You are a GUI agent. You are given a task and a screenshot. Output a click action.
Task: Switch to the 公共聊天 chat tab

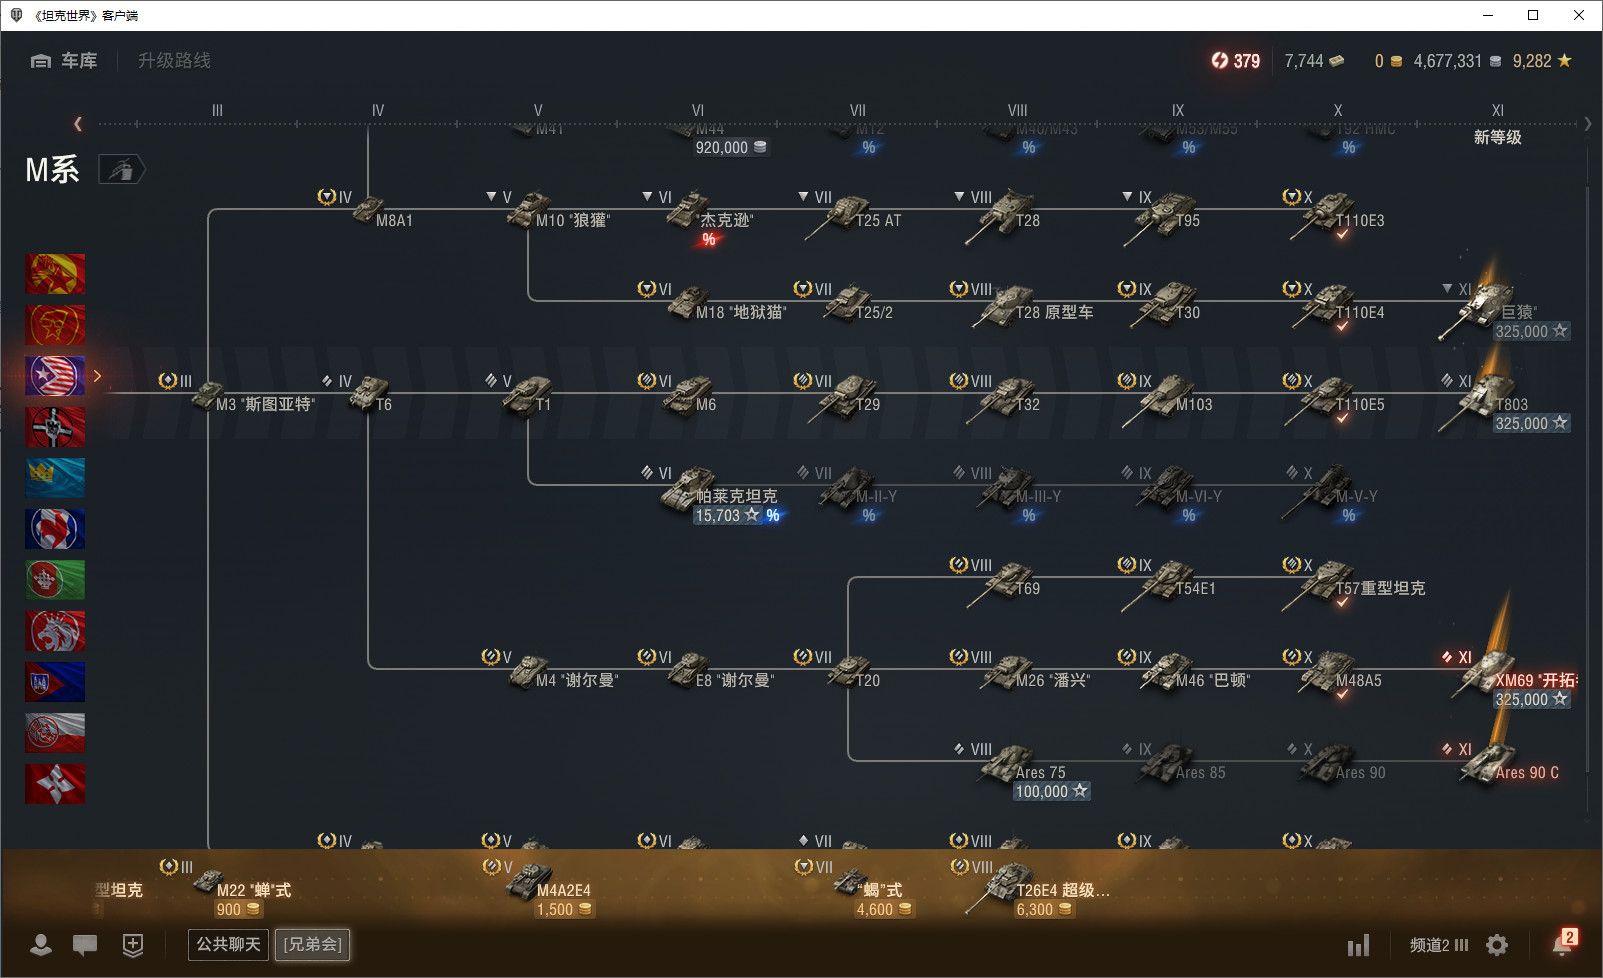tap(228, 945)
